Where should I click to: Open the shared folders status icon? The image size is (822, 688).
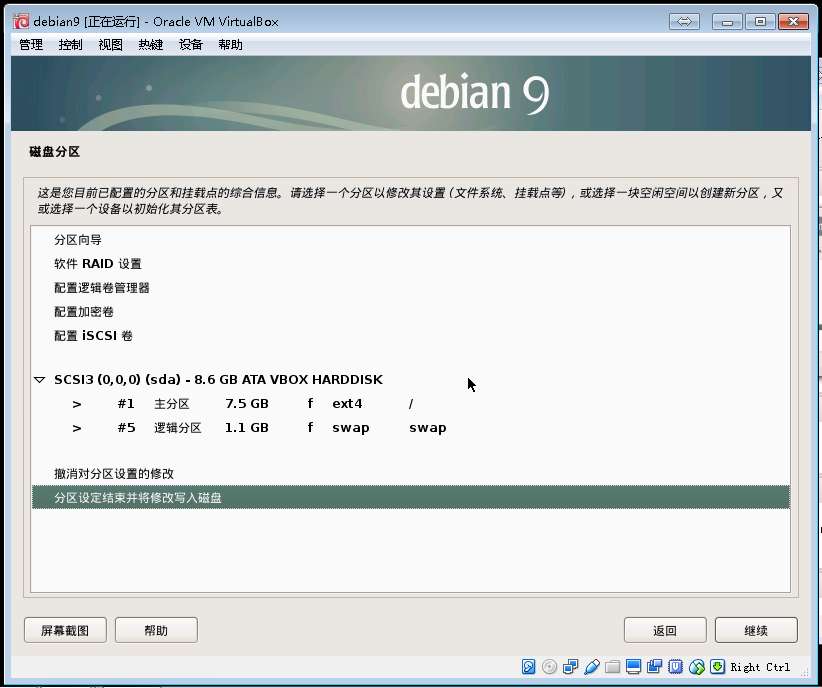(612, 666)
